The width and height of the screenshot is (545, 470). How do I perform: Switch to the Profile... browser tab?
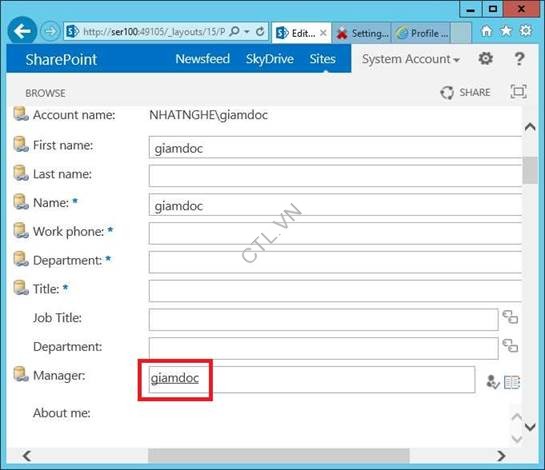[x=421, y=33]
